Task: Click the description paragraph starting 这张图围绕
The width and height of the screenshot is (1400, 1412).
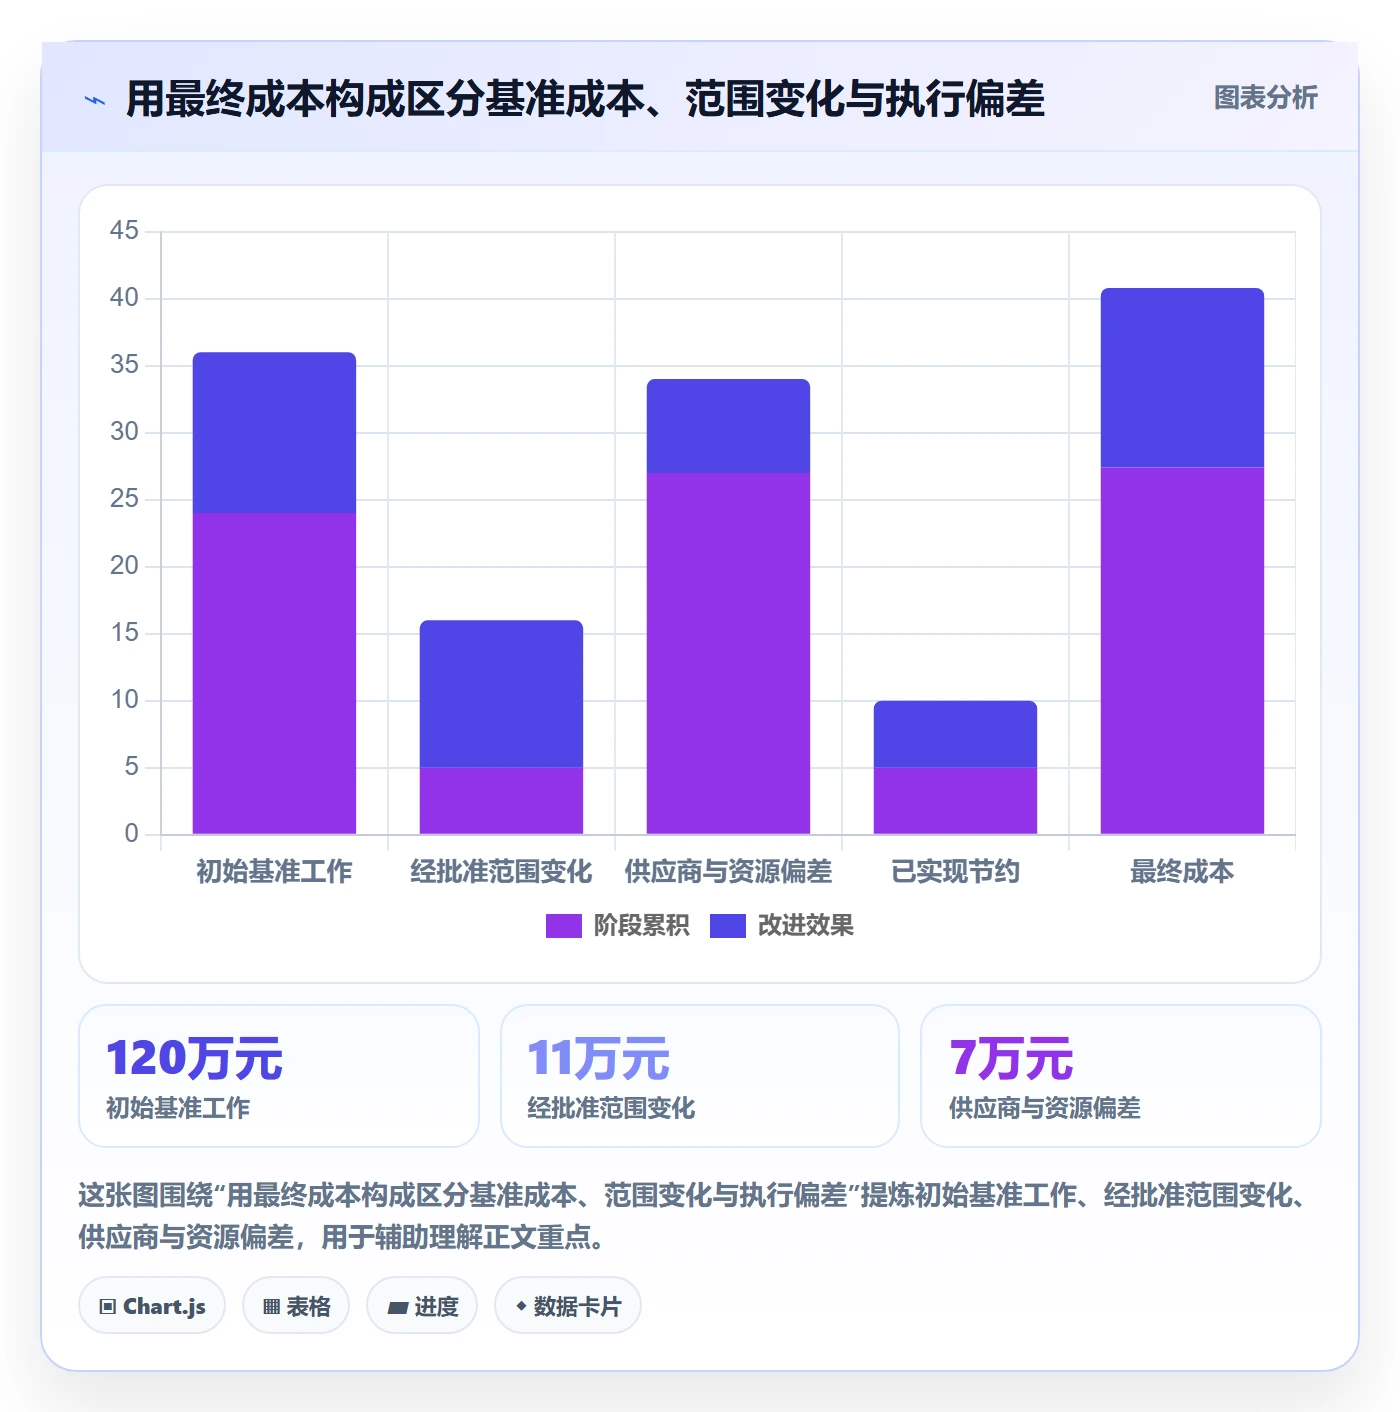Action: [693, 1216]
